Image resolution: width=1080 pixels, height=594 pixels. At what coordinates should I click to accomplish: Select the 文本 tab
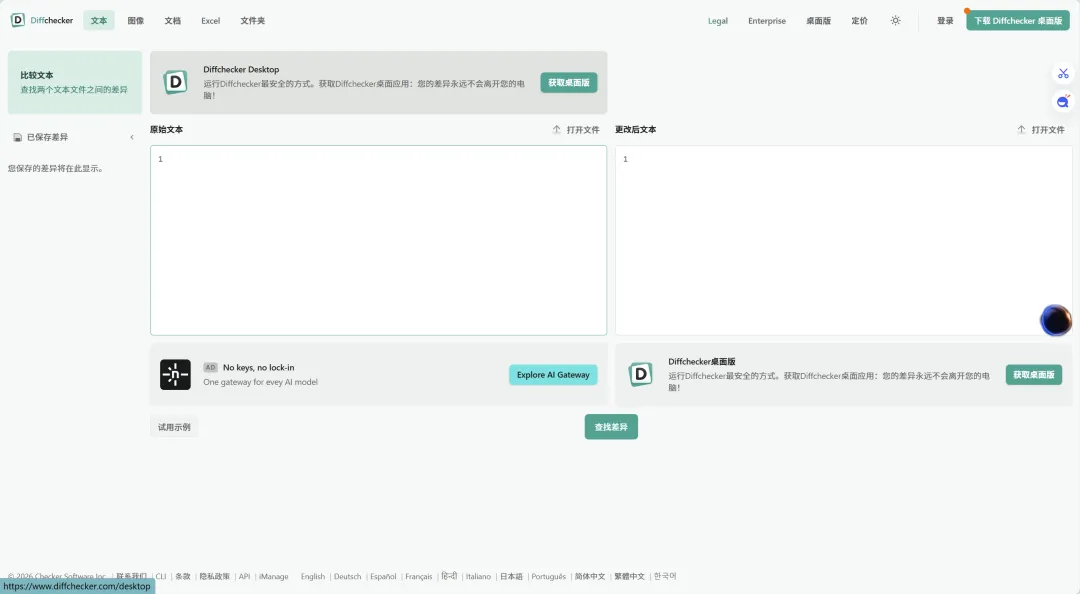click(99, 21)
